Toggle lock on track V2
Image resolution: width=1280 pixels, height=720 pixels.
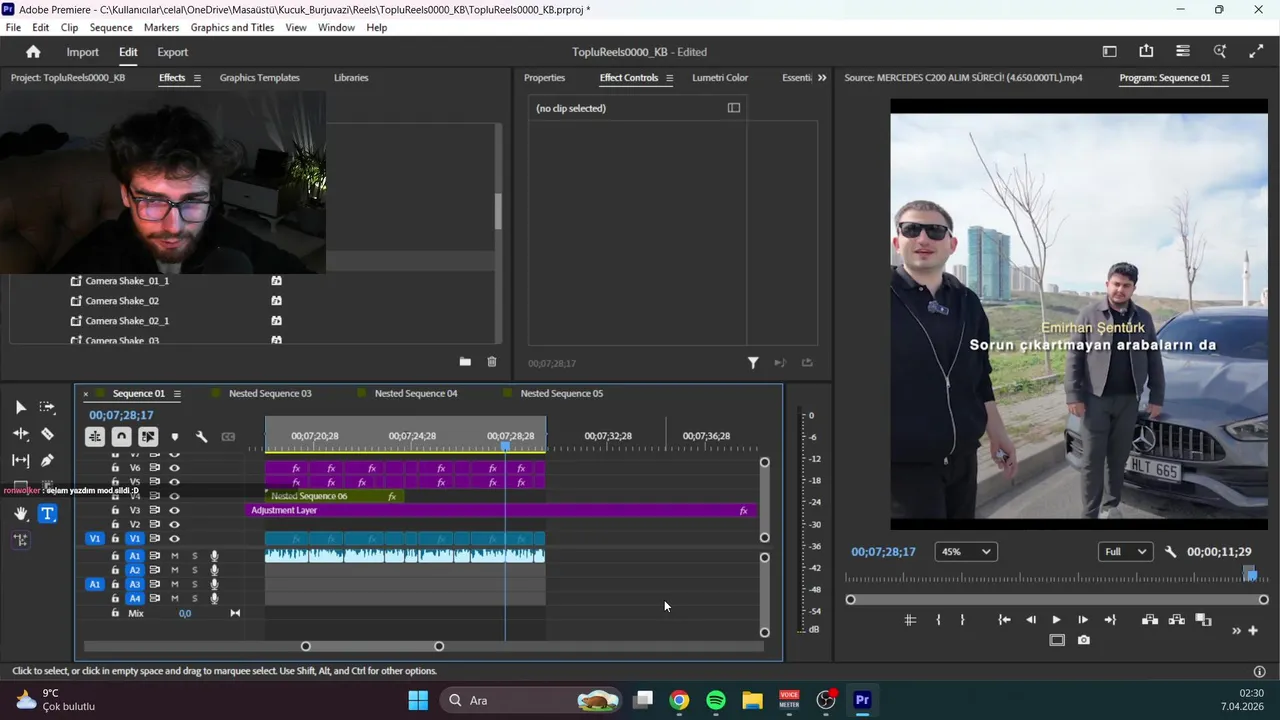pos(115,524)
